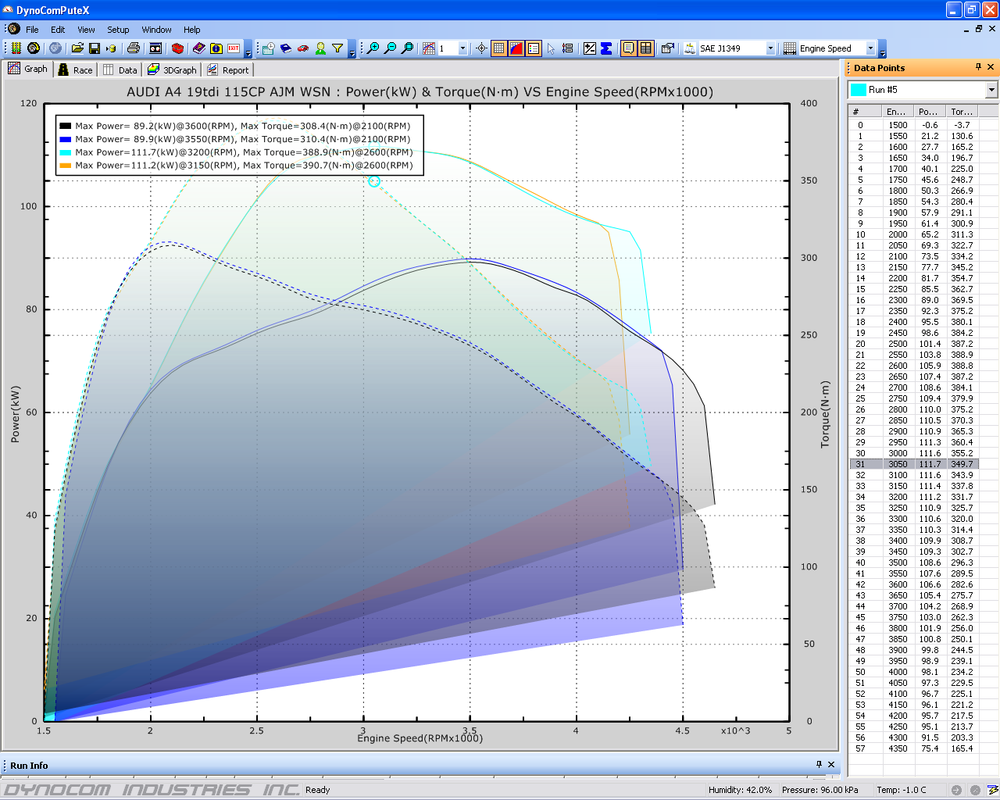The image size is (1000, 800).
Task: Click the cyan cursor marker on graph
Action: pos(374,181)
